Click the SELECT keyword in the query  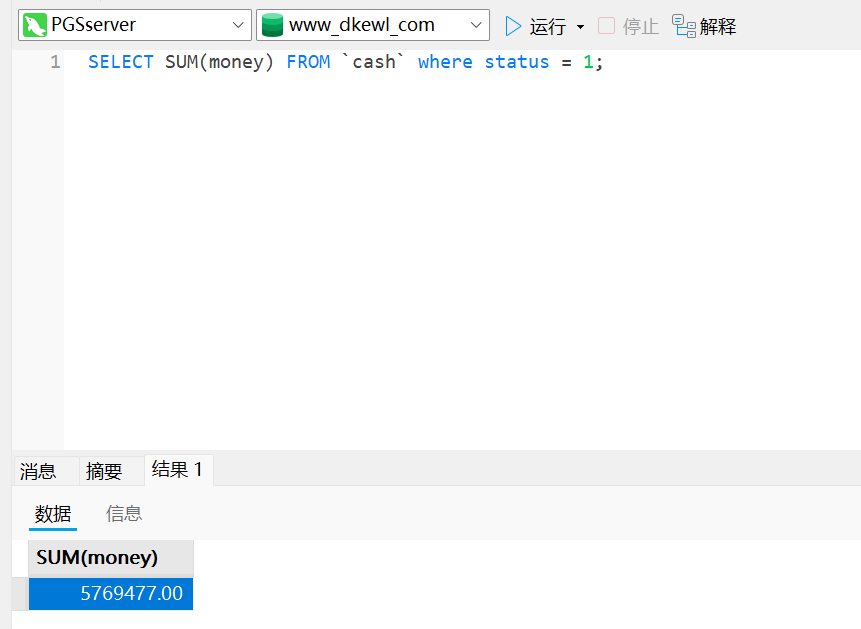[121, 62]
